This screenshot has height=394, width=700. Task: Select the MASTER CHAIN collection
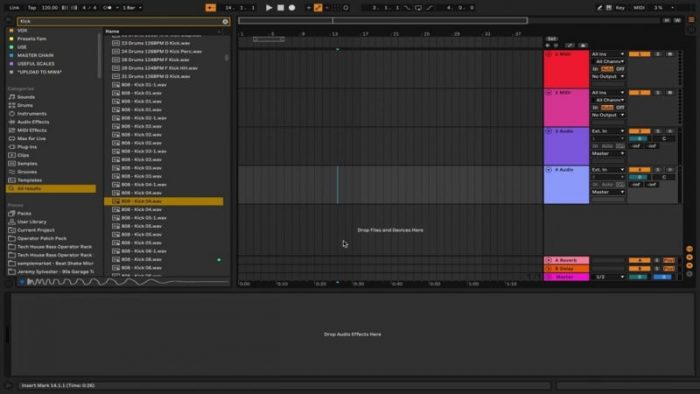point(35,55)
